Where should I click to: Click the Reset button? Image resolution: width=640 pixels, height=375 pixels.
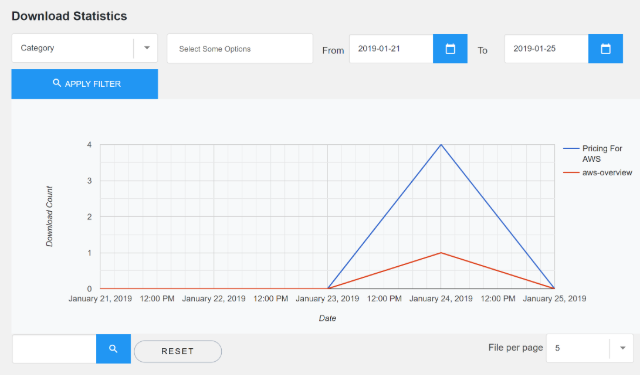point(178,351)
